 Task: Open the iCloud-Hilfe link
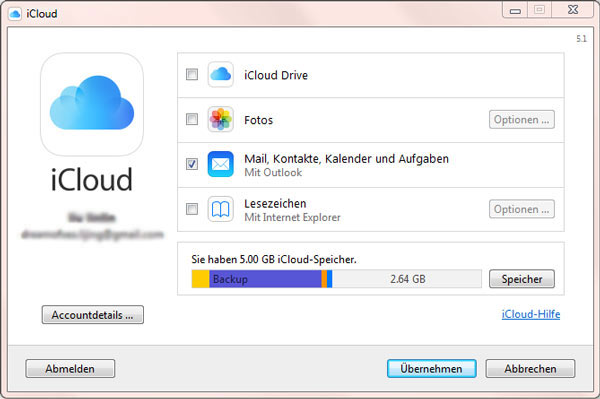(x=531, y=314)
